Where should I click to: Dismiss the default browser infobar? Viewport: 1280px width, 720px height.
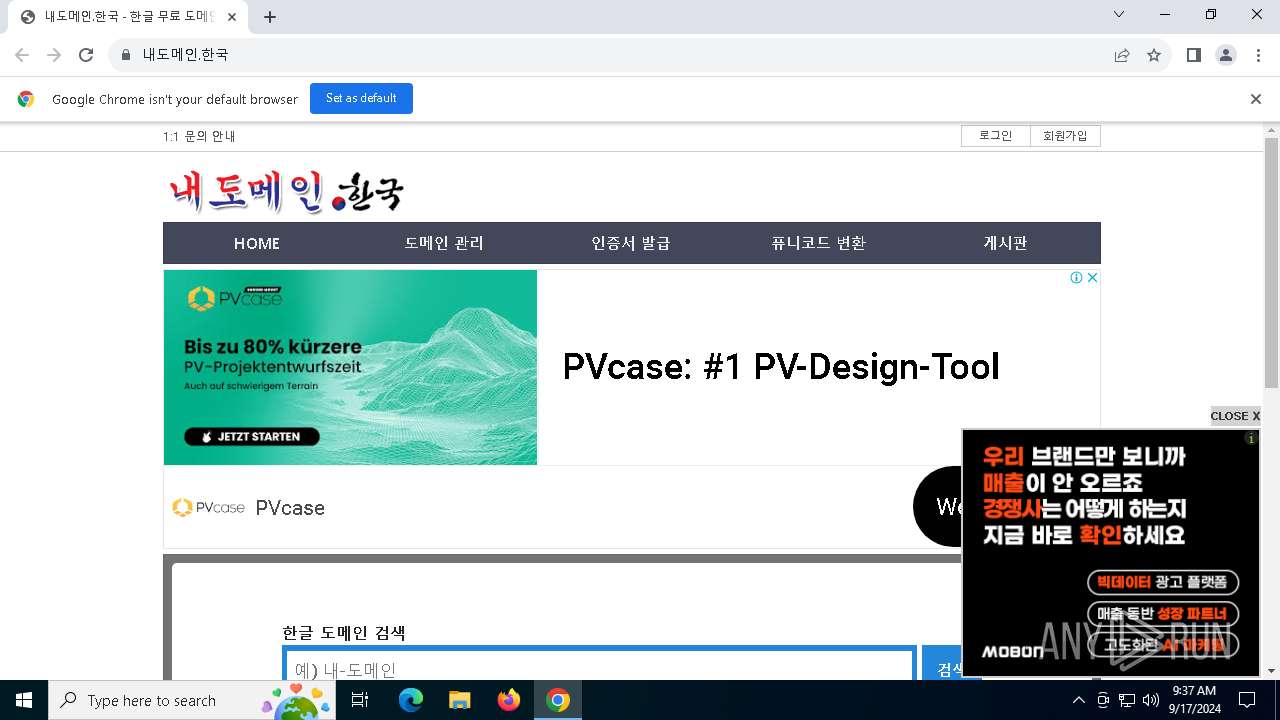[x=1255, y=99]
